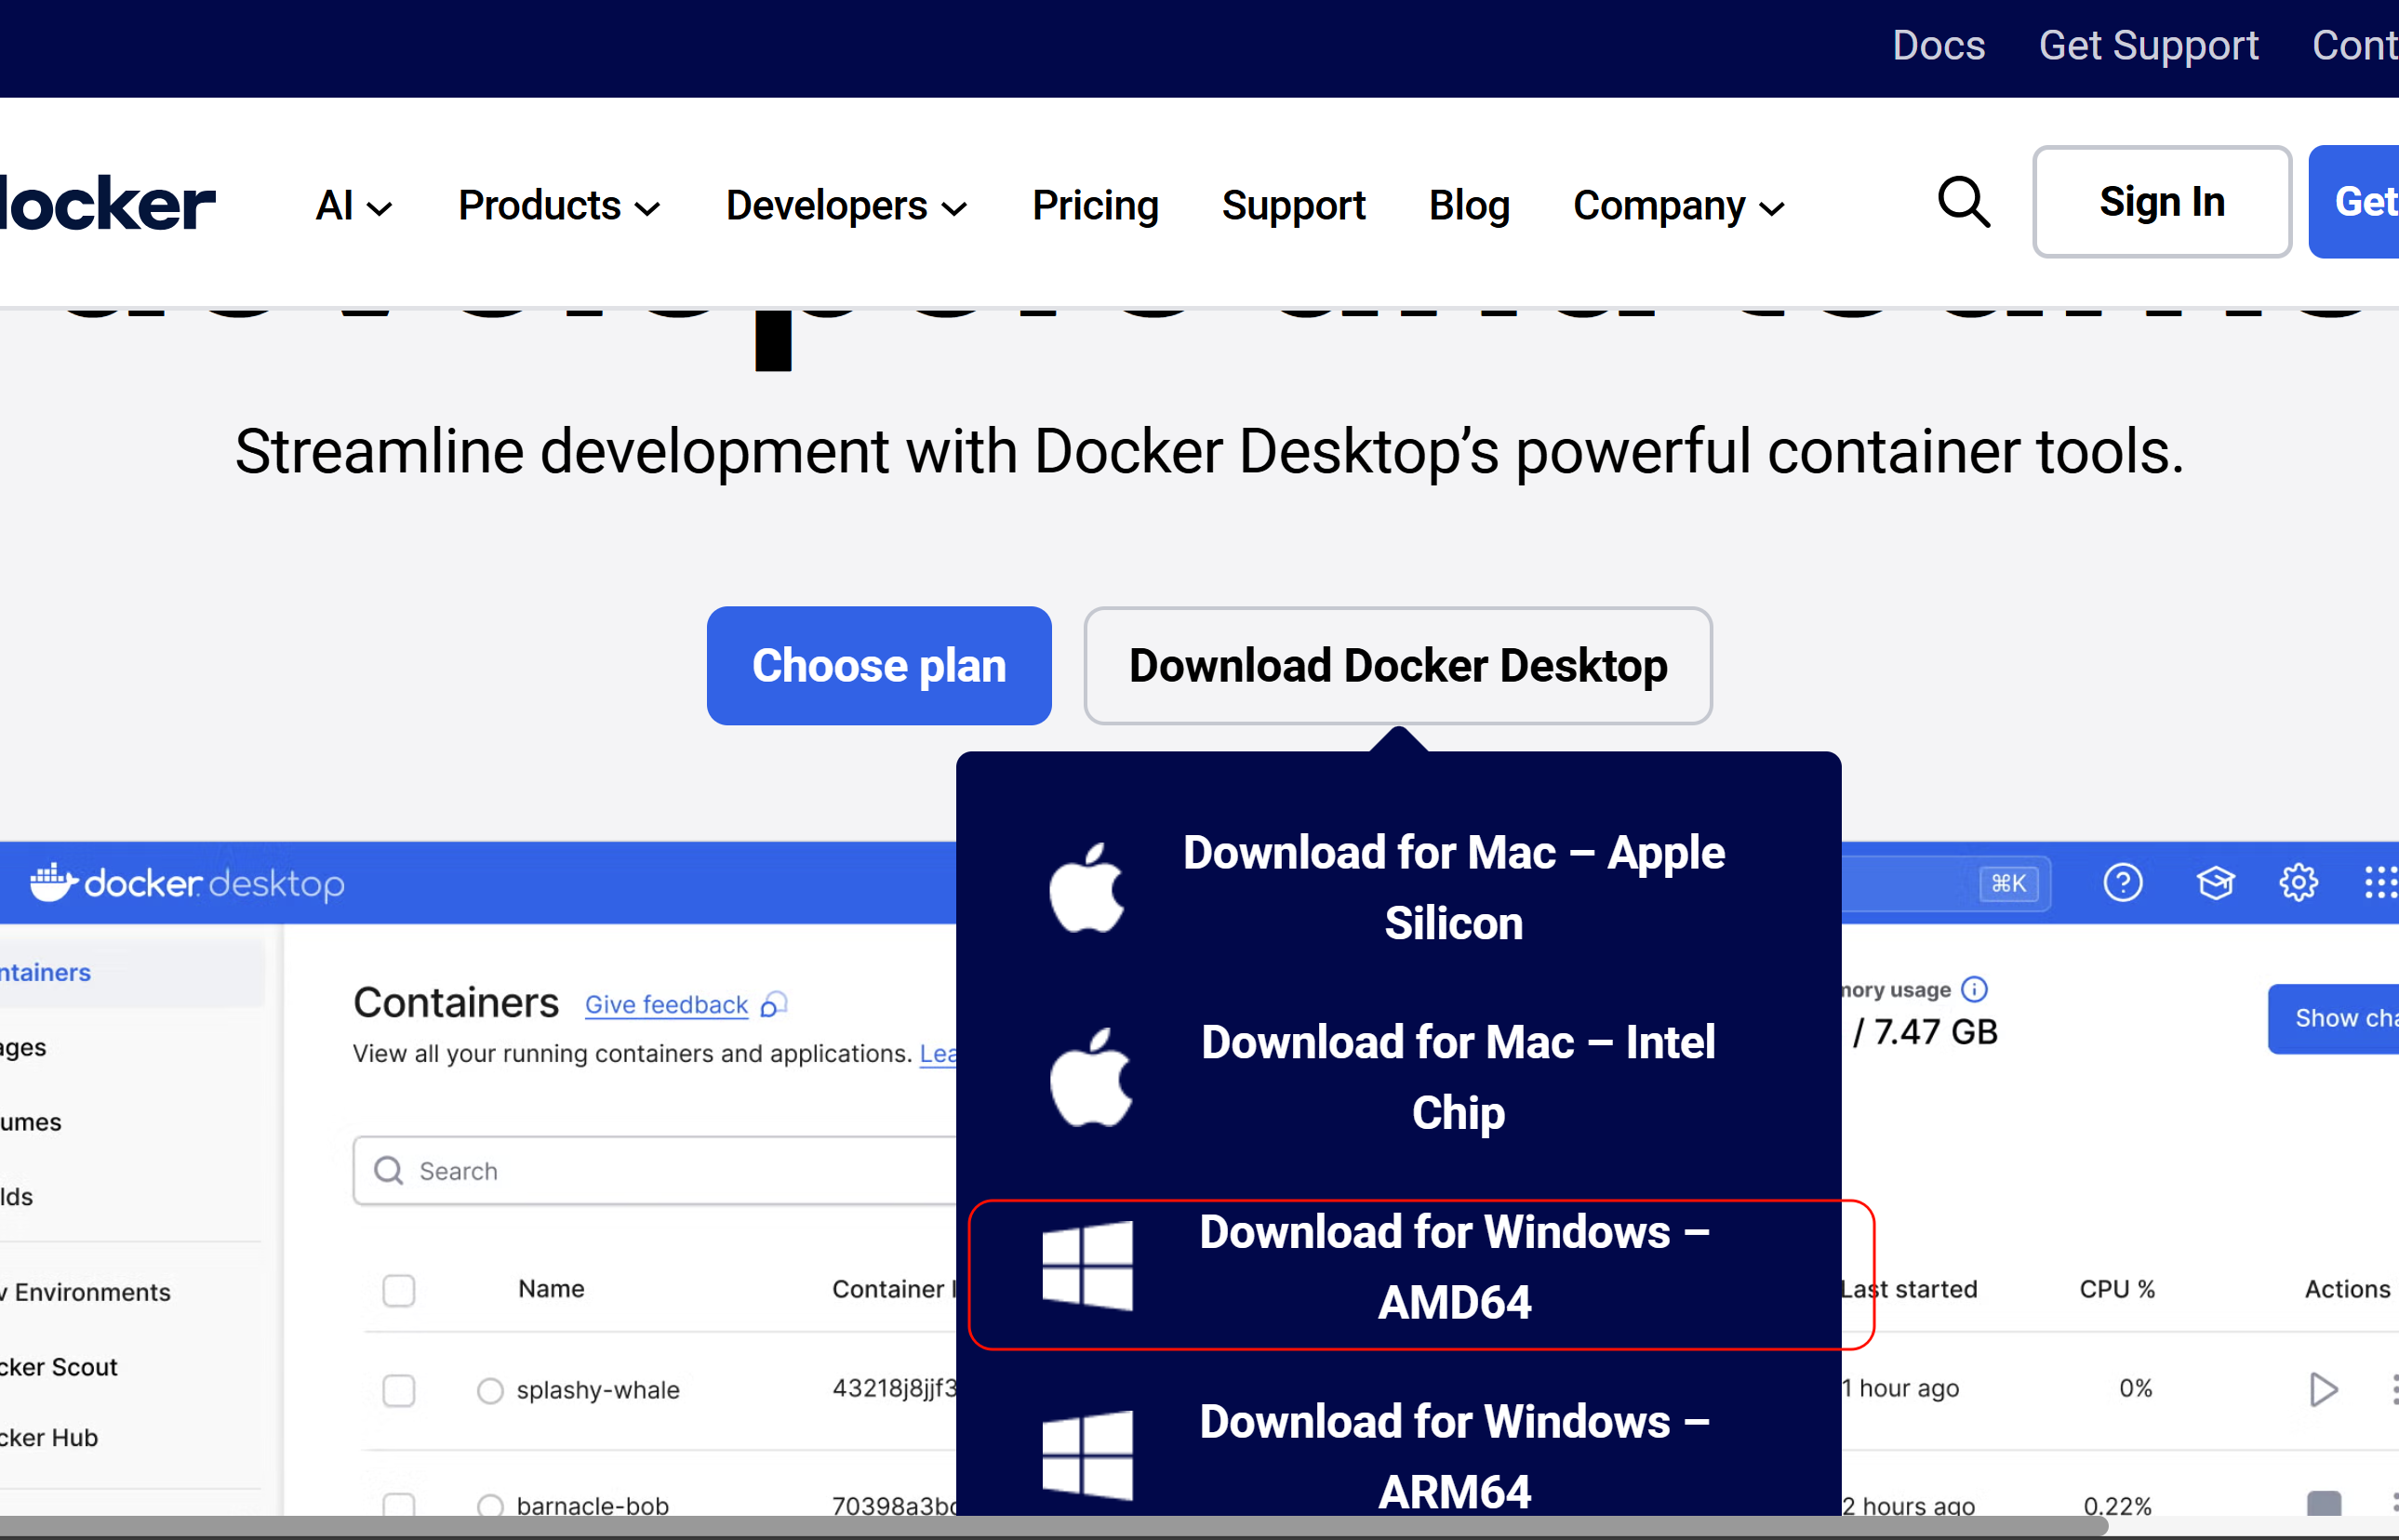The width and height of the screenshot is (2399, 1540).
Task: Click the Docker logo in the navbar
Action: 106,204
